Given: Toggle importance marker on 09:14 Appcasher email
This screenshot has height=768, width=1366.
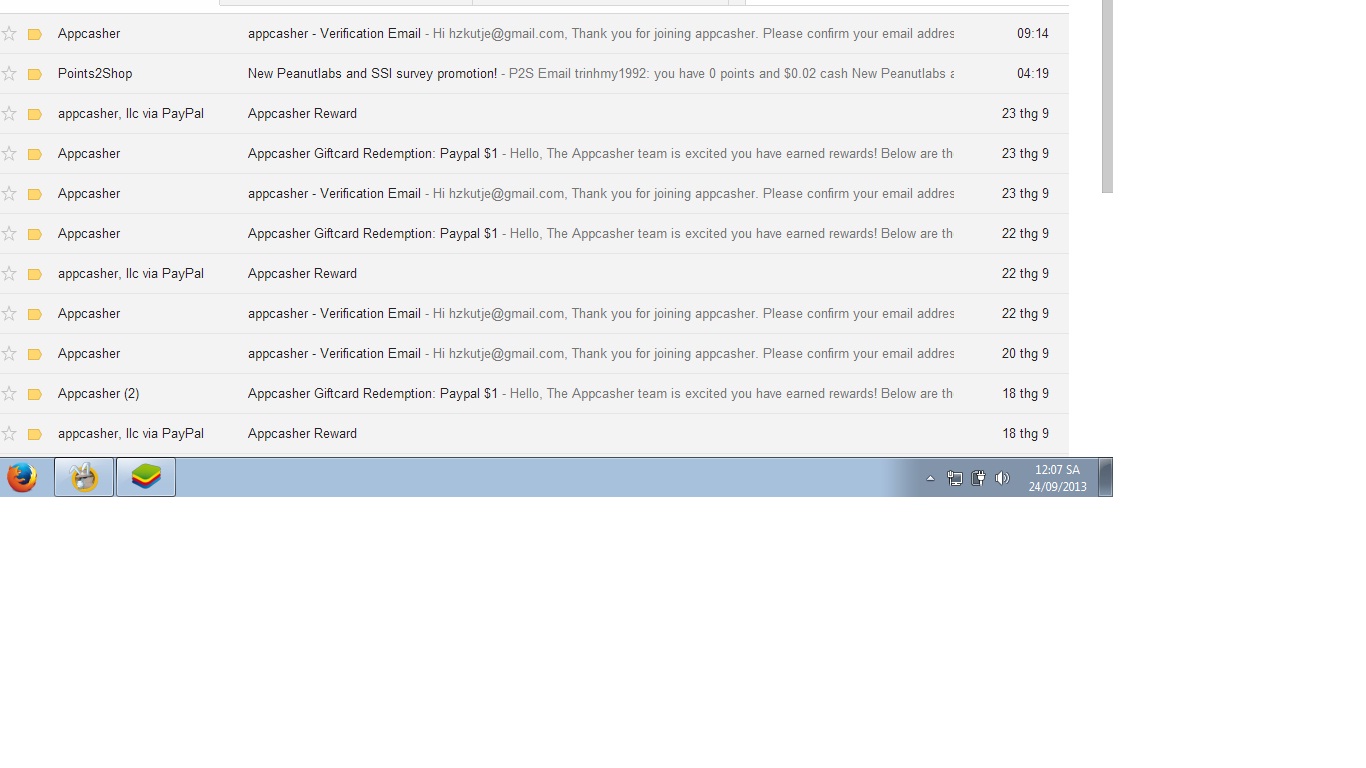Looking at the screenshot, I should point(35,34).
